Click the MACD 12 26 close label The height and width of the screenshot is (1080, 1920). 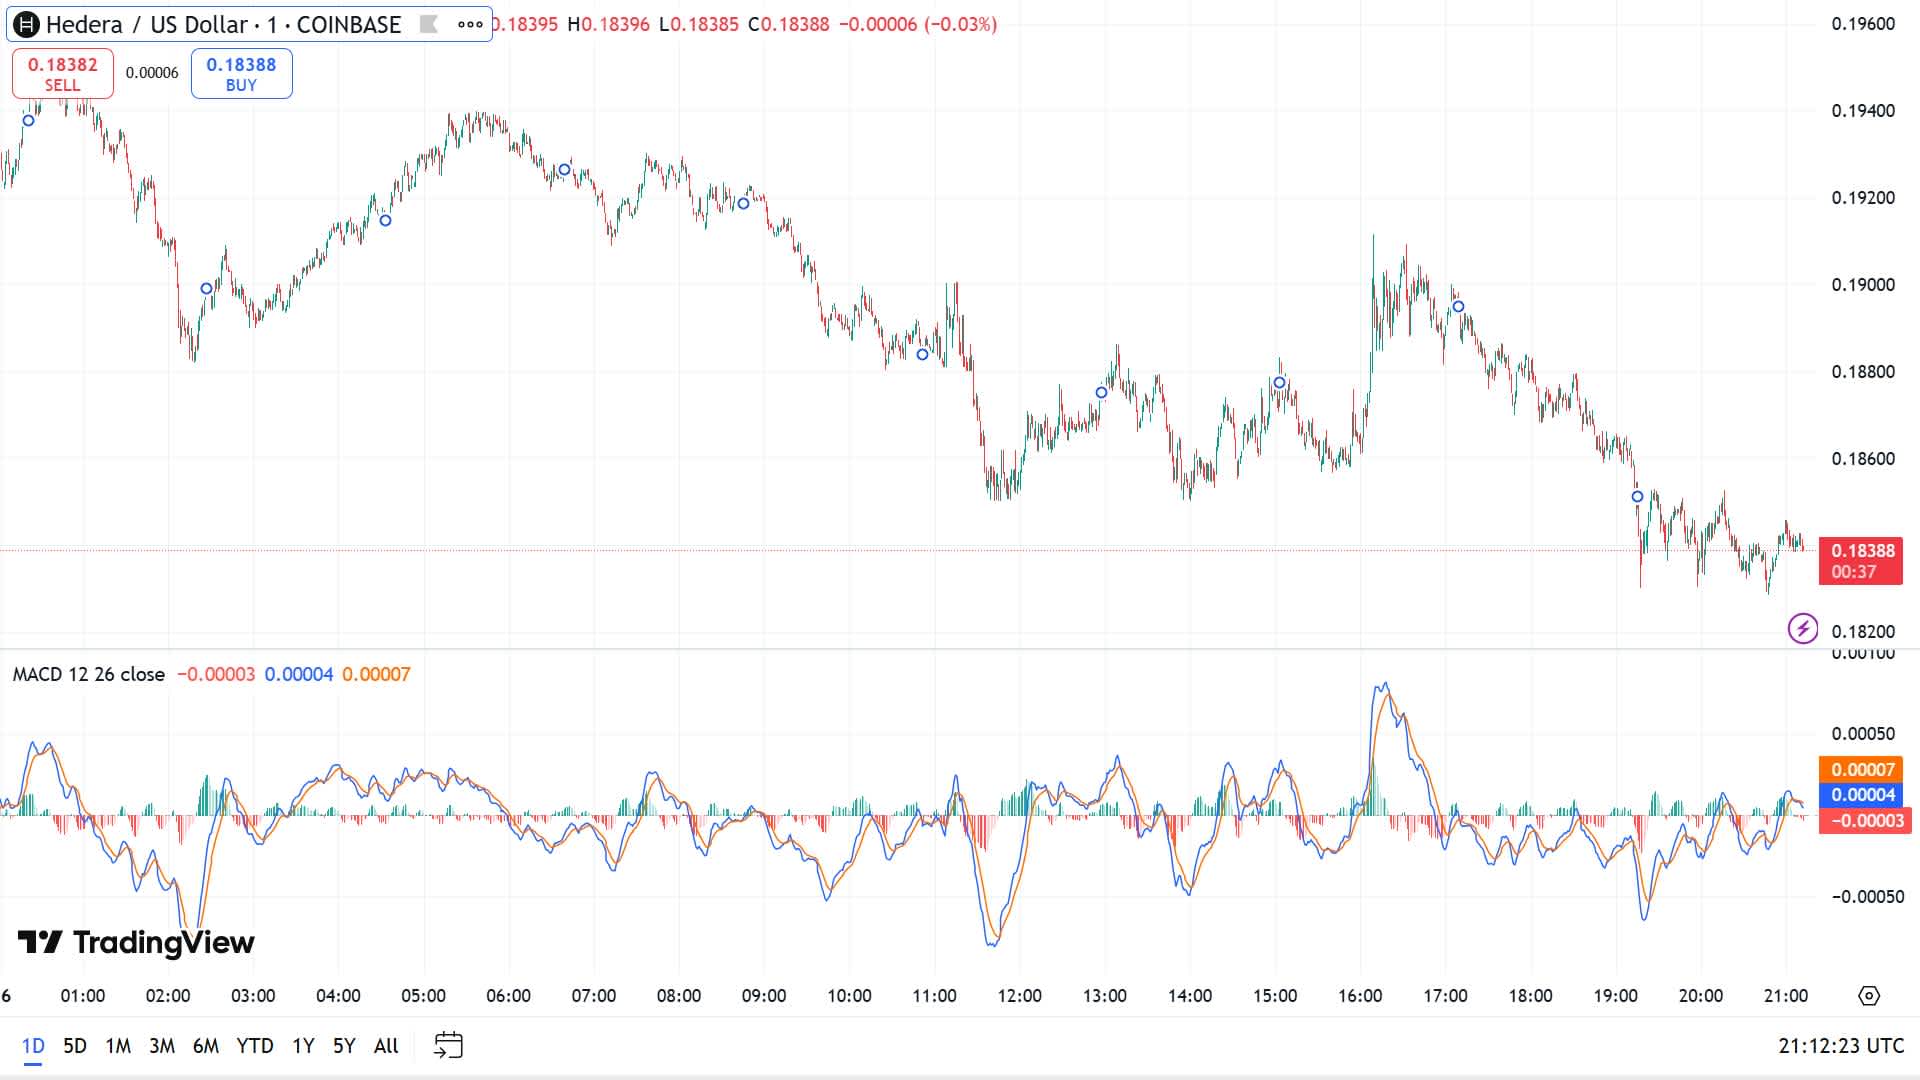coord(88,674)
